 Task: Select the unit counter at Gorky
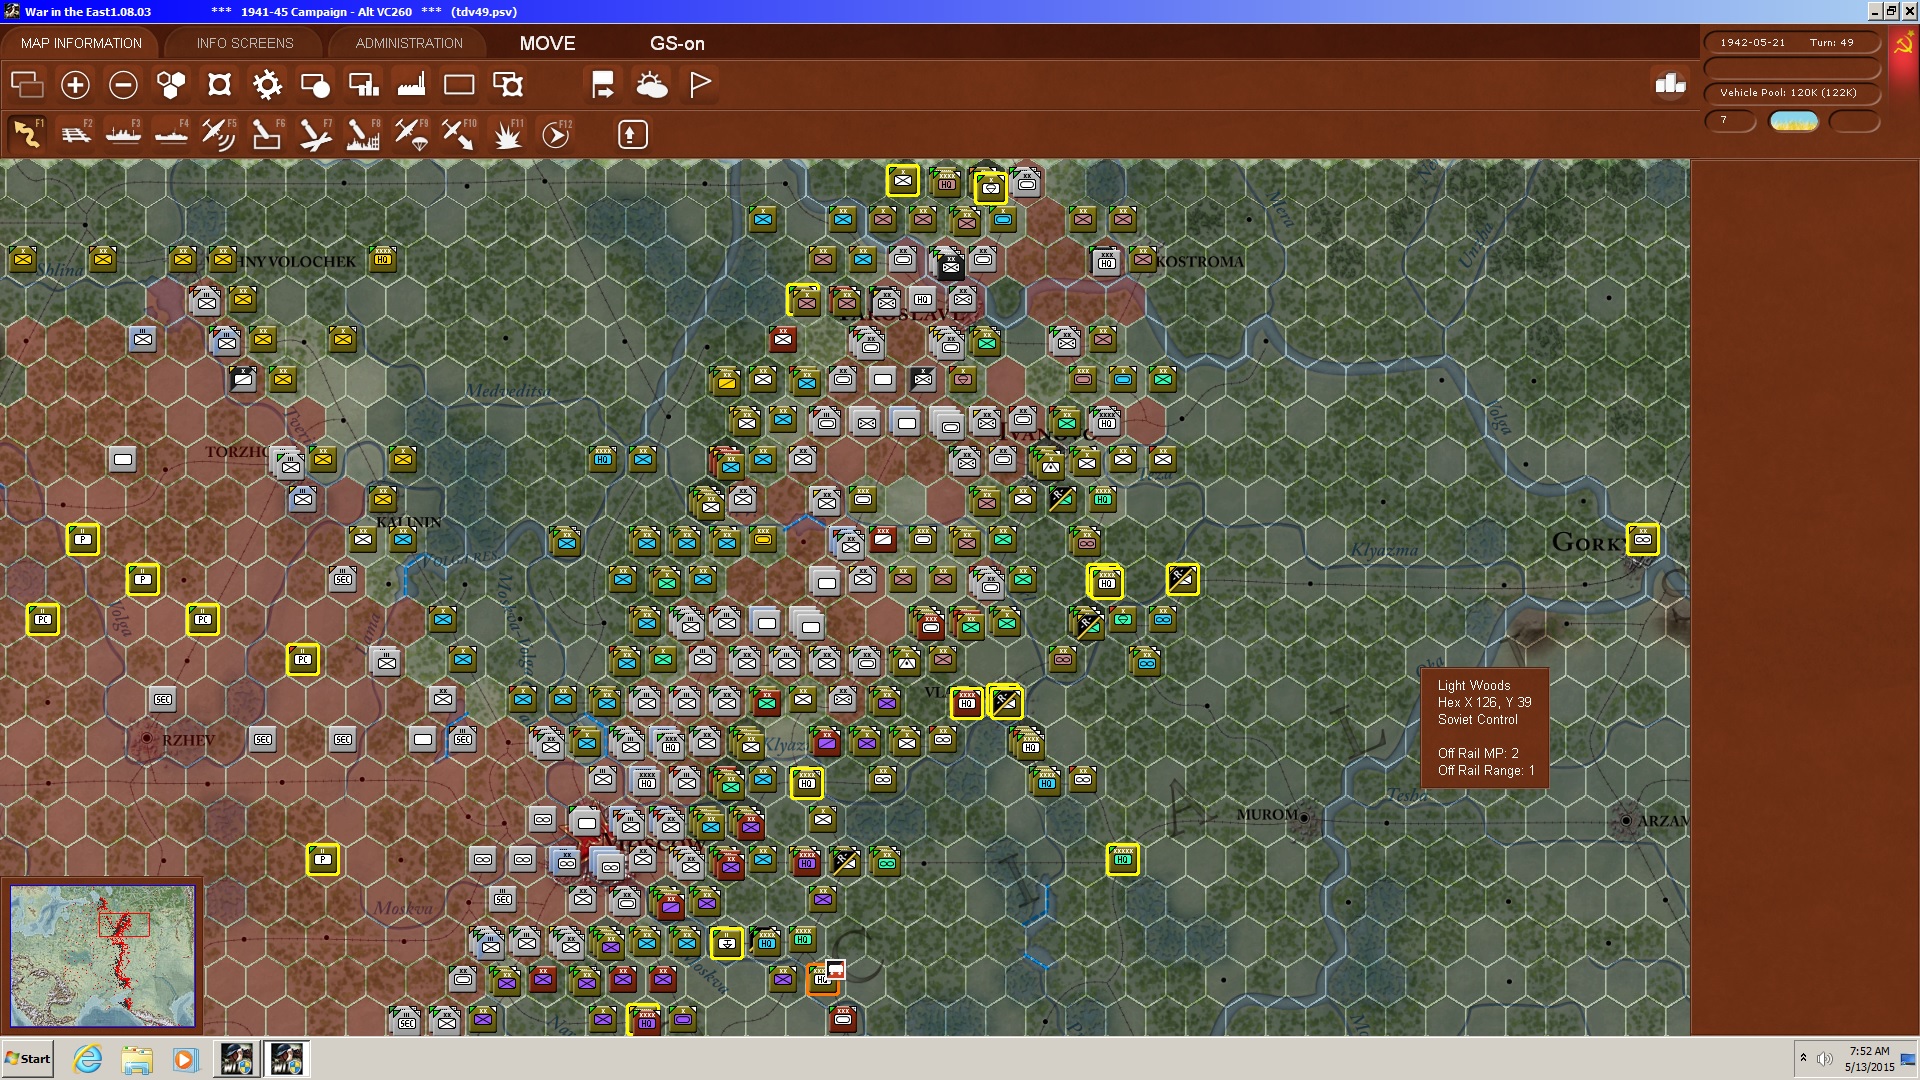(x=1642, y=540)
